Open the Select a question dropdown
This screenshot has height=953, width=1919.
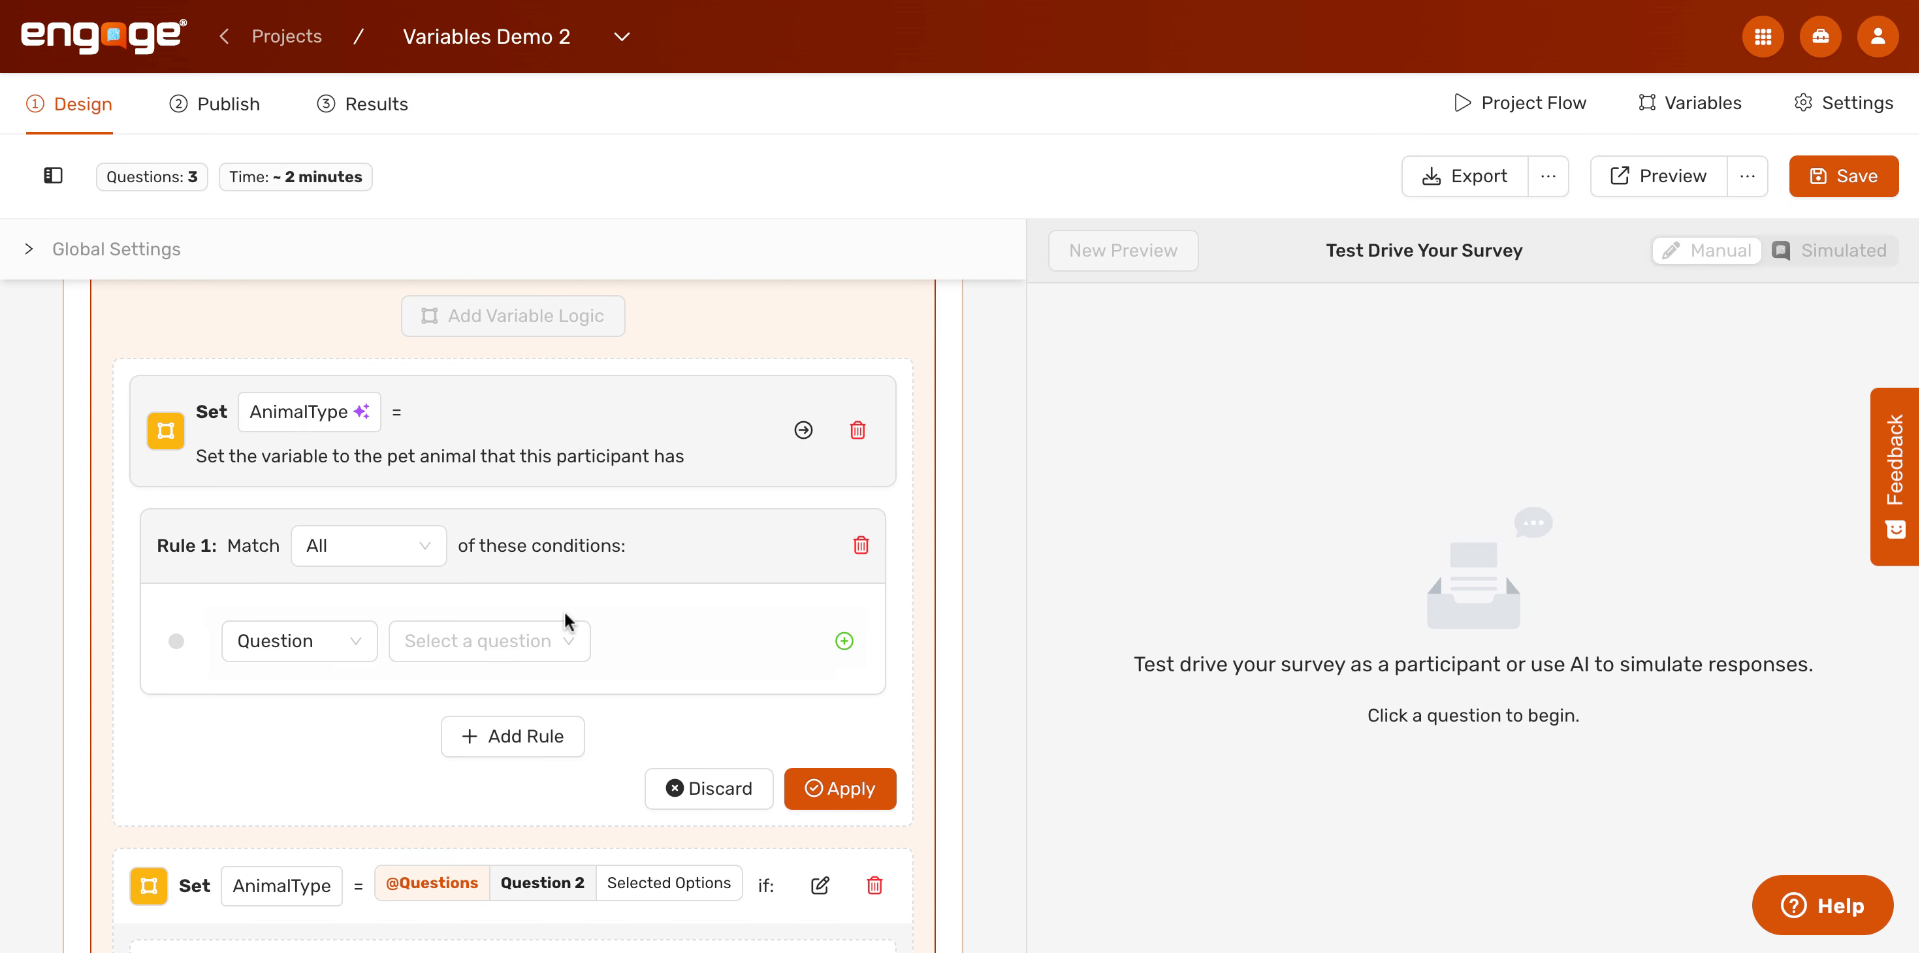(x=490, y=641)
